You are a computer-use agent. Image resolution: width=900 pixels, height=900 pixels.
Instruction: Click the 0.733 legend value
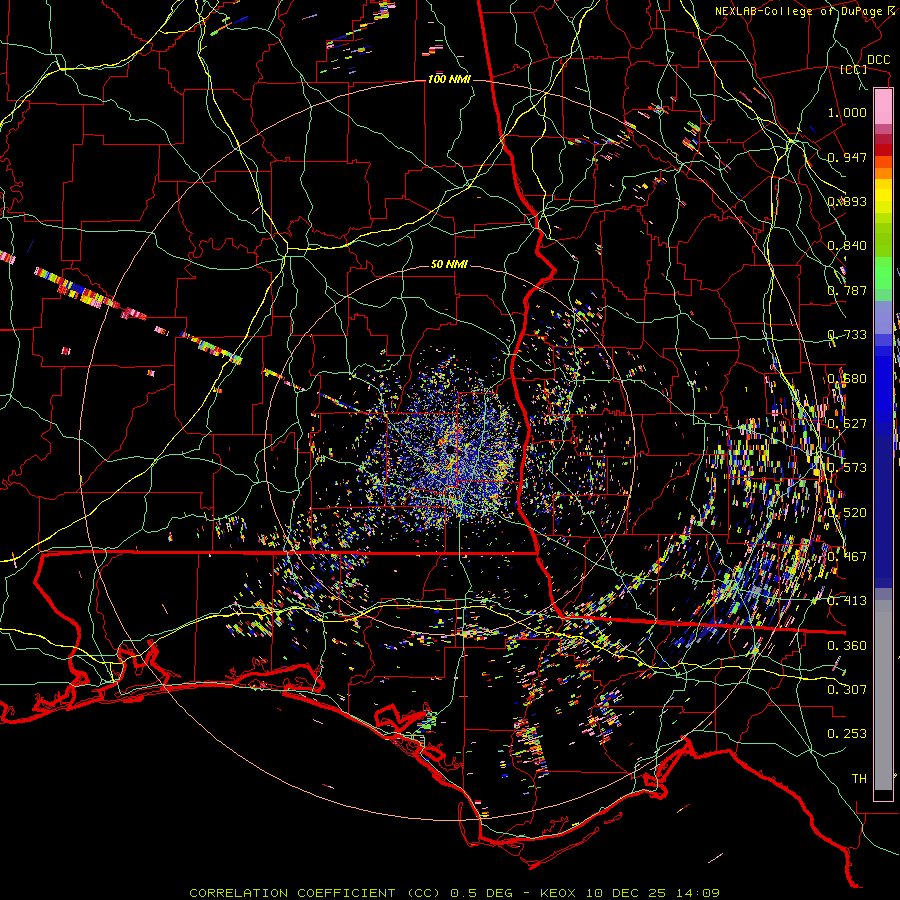coord(847,335)
